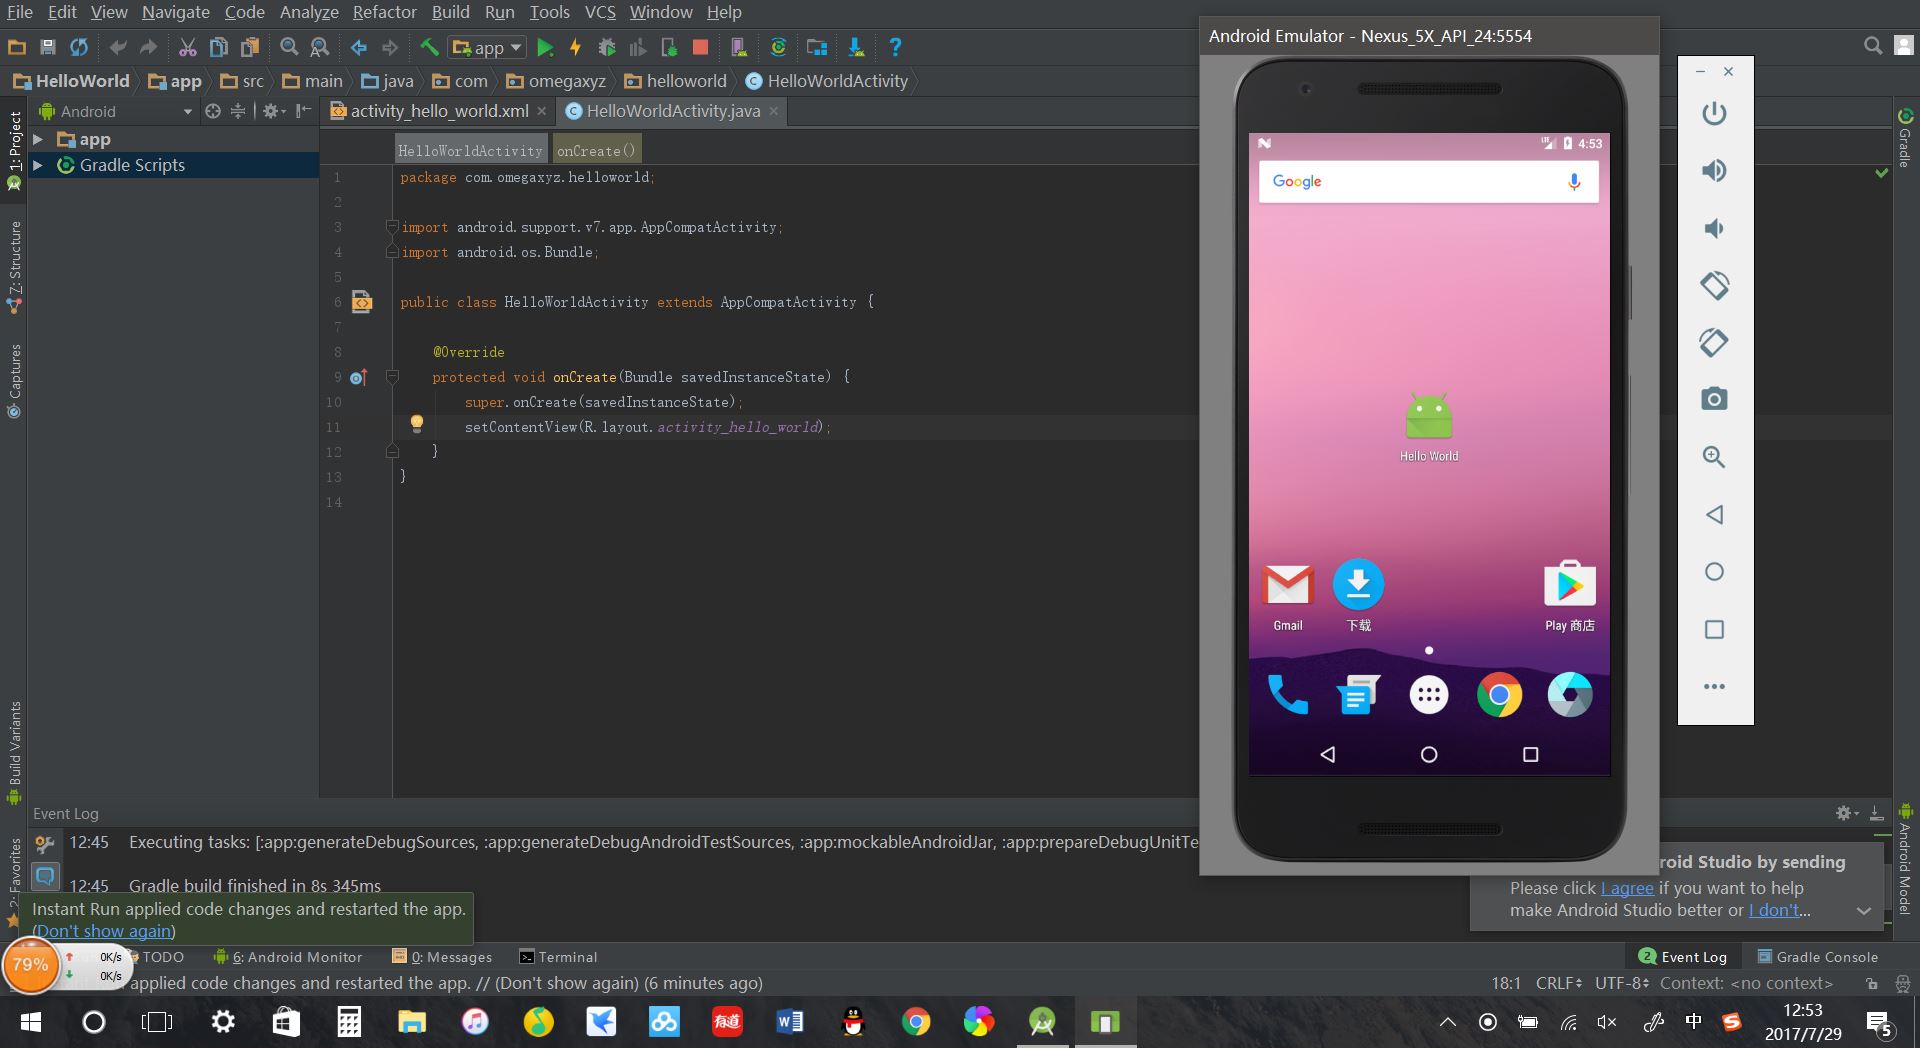Sync project with Gradle files icon

779,47
